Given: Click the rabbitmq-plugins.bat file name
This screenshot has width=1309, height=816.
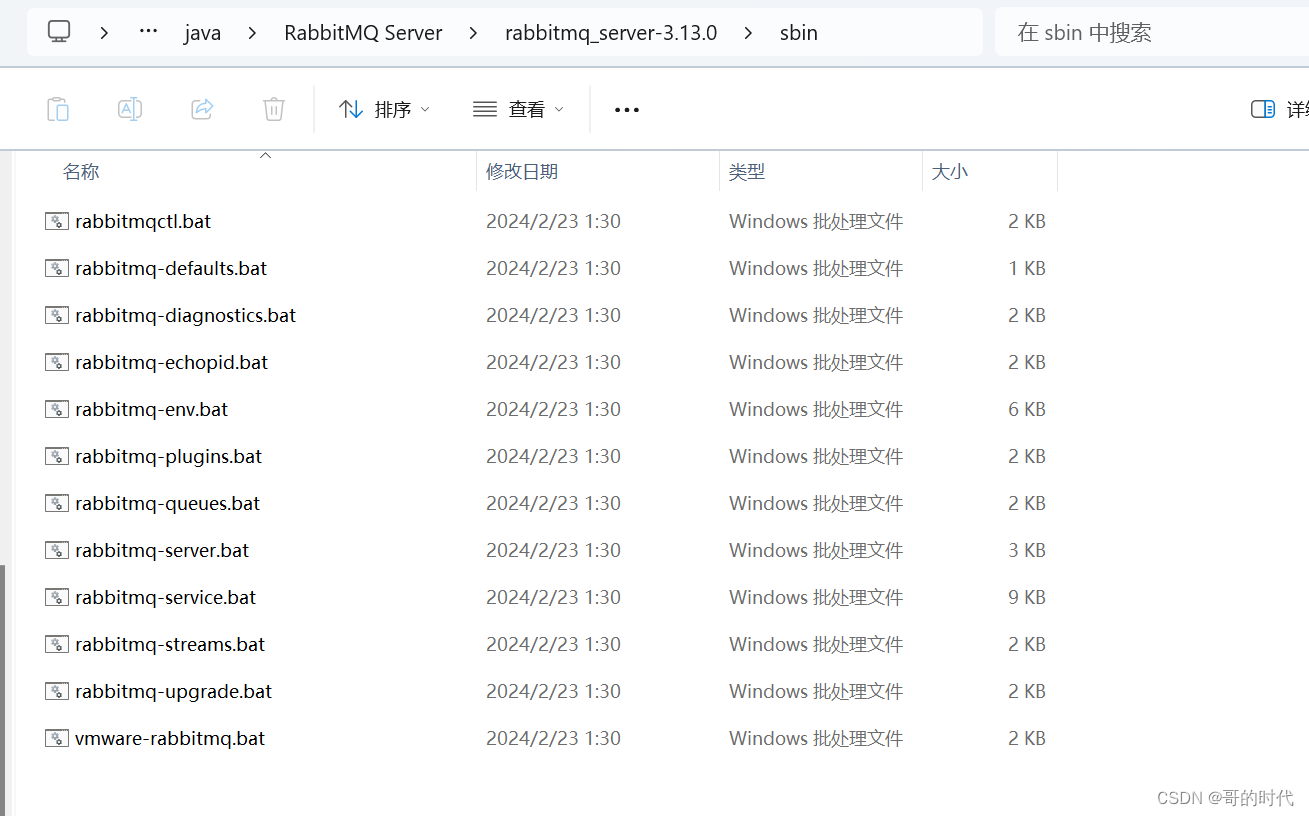Looking at the screenshot, I should click(169, 456).
